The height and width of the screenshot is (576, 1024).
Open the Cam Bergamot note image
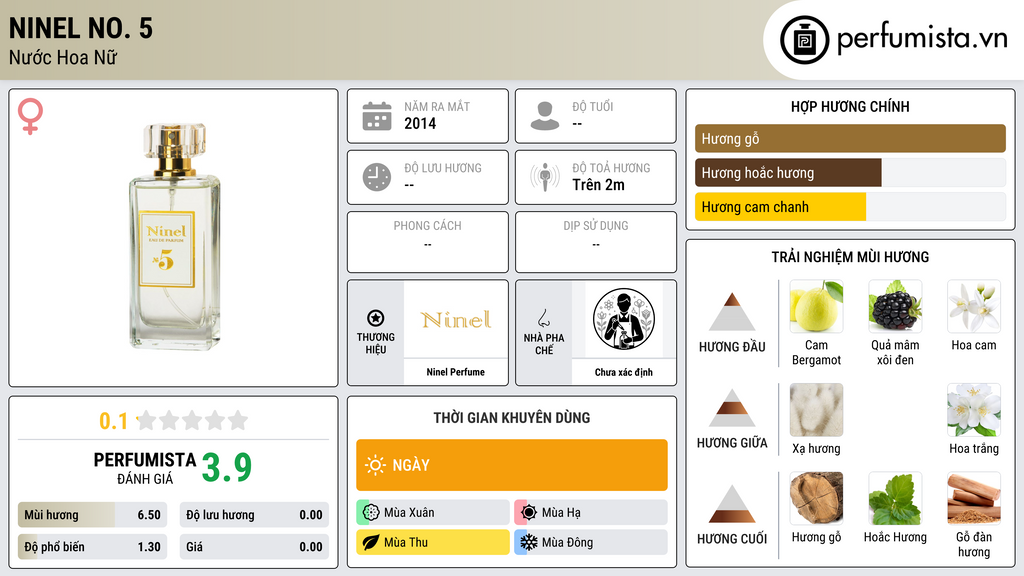816,306
